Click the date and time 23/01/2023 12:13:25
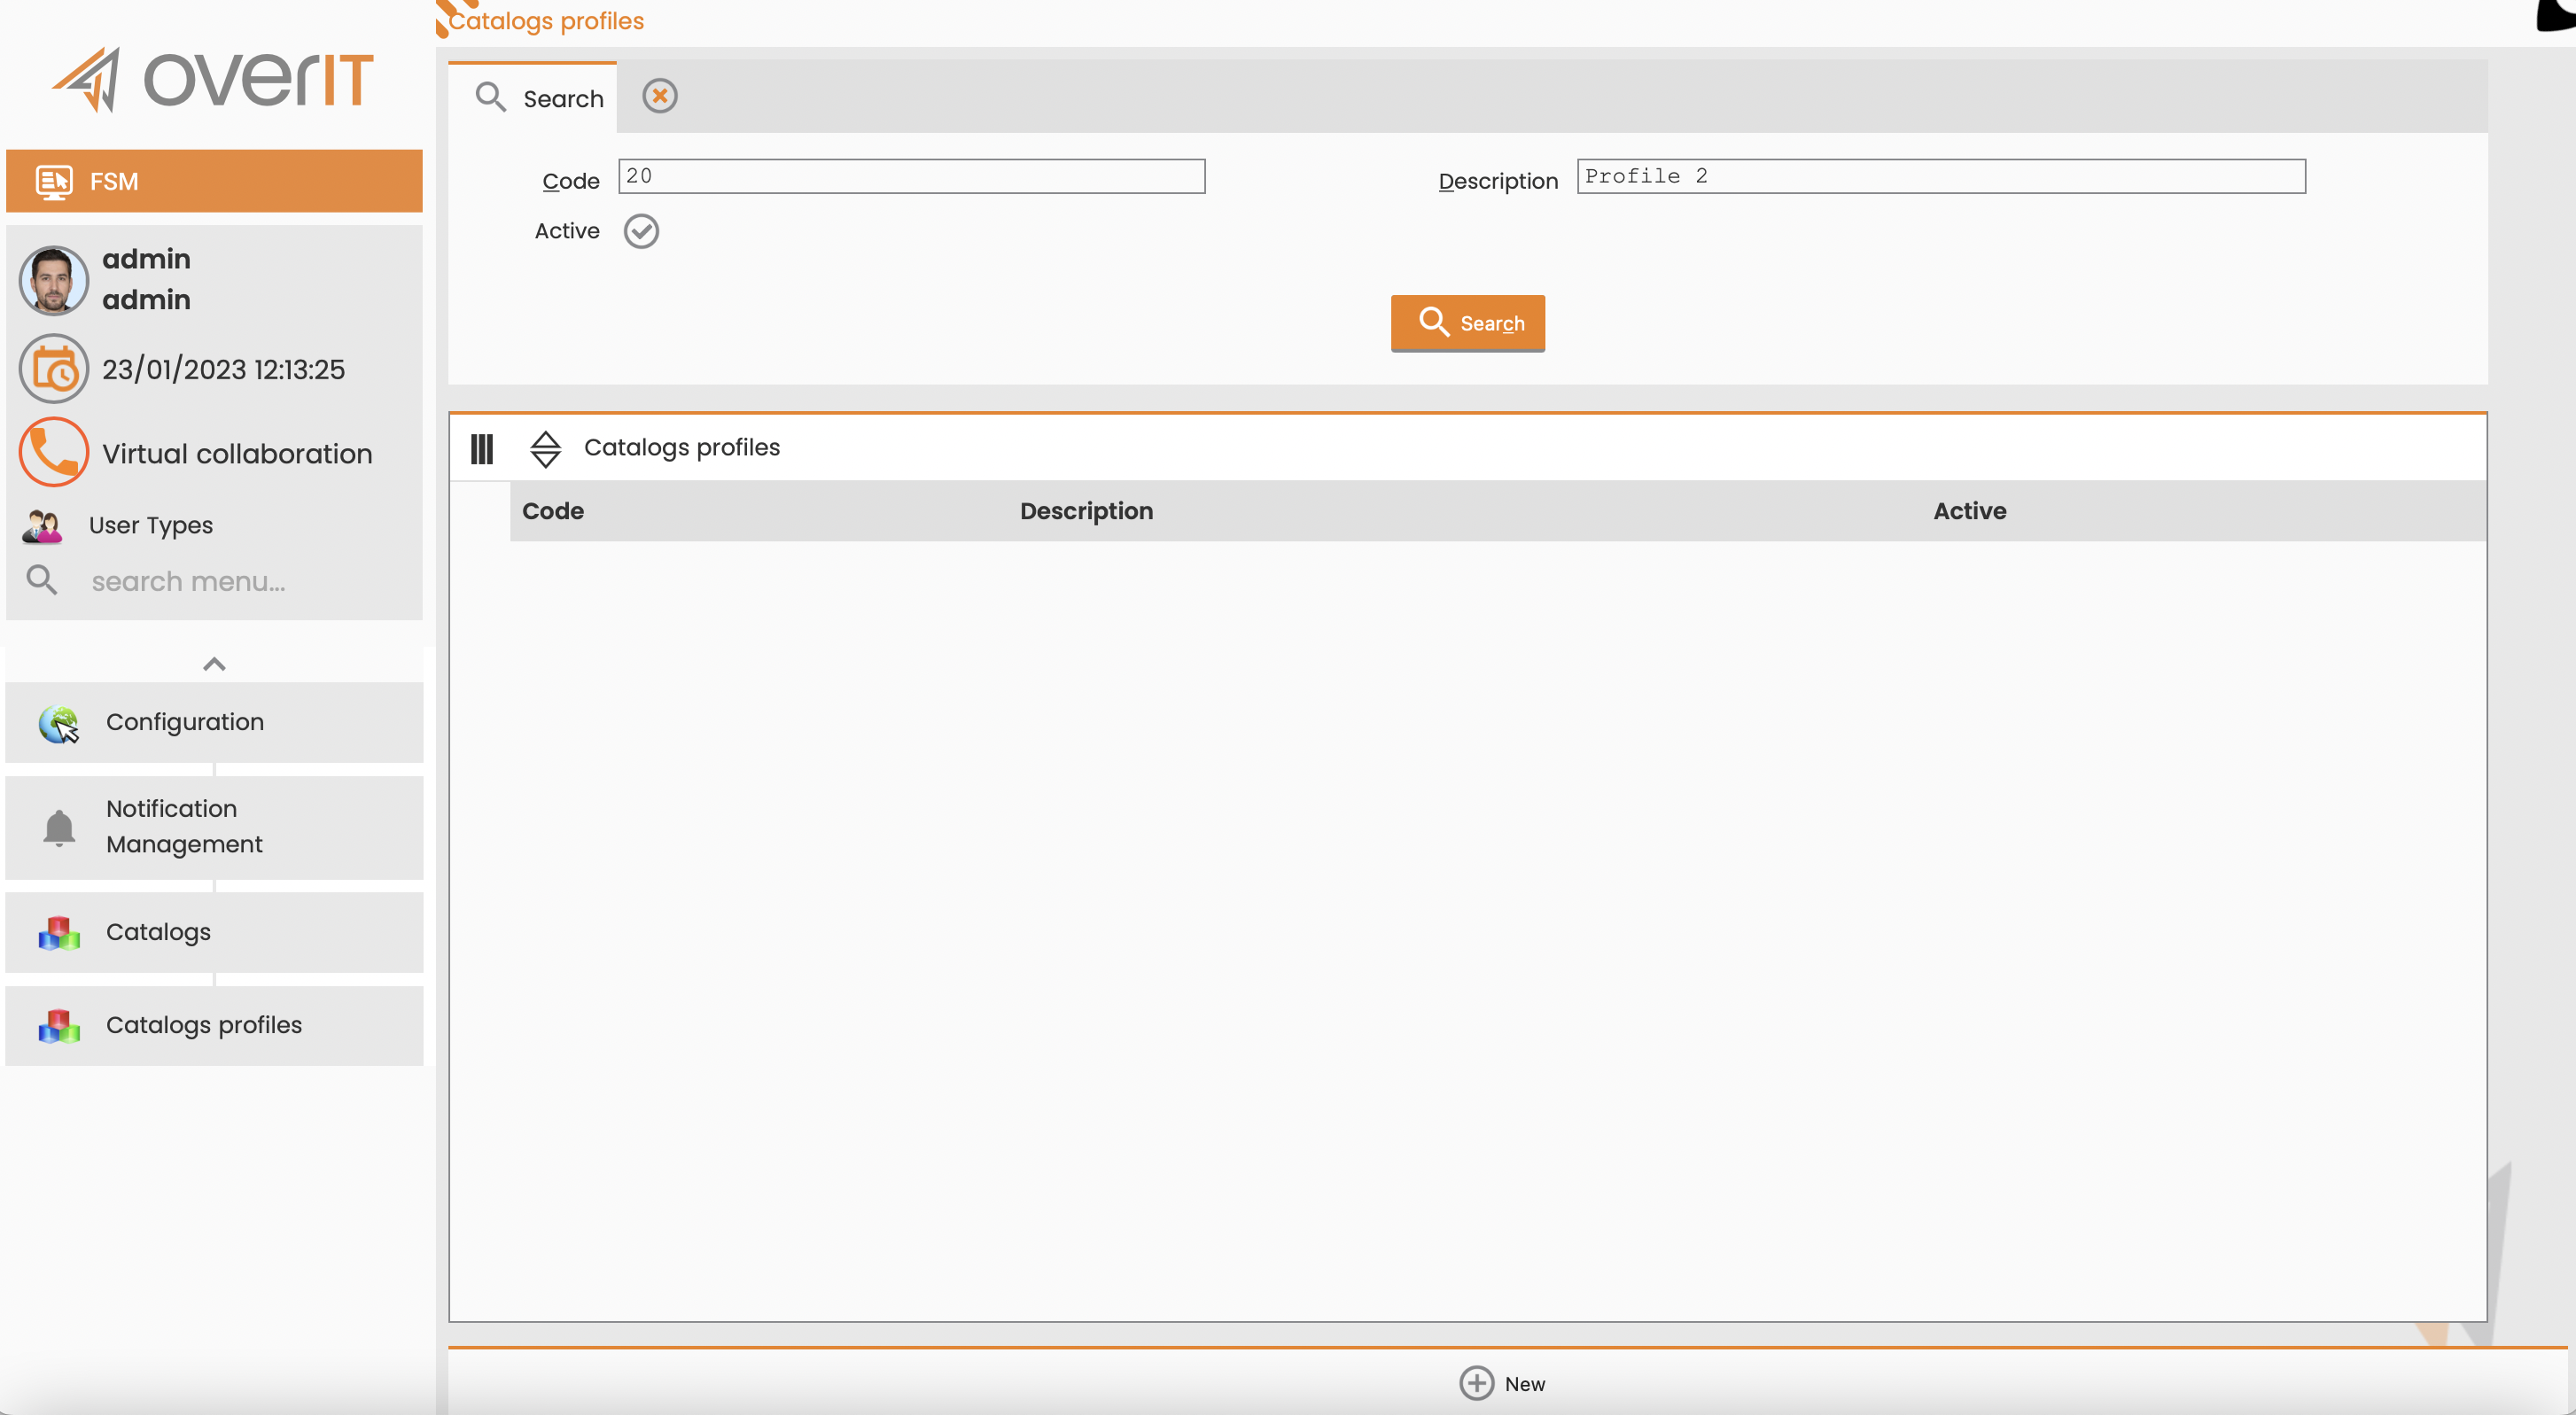The height and width of the screenshot is (1415, 2576). (x=223, y=370)
